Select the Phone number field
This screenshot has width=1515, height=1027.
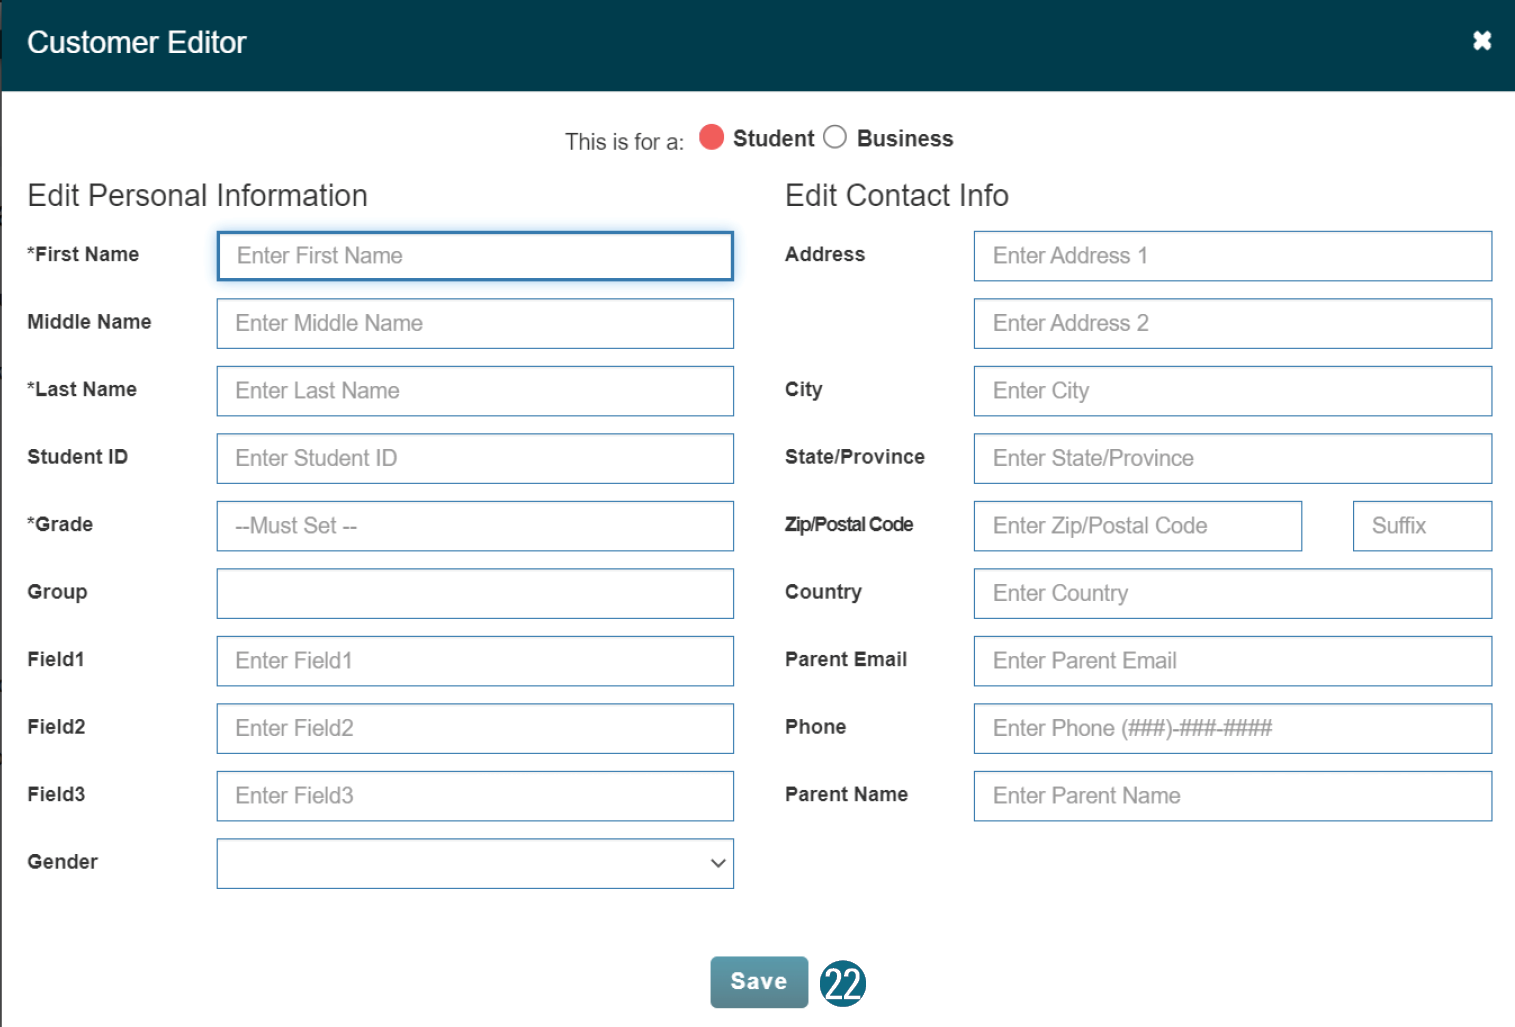(1232, 728)
